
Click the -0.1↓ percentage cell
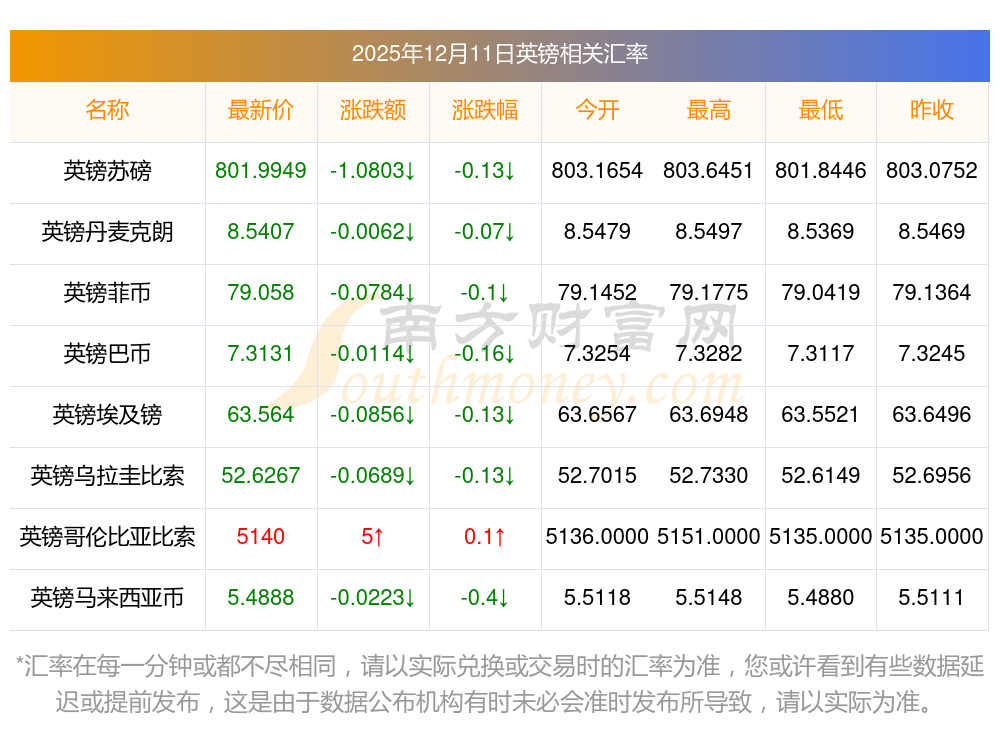tap(485, 293)
